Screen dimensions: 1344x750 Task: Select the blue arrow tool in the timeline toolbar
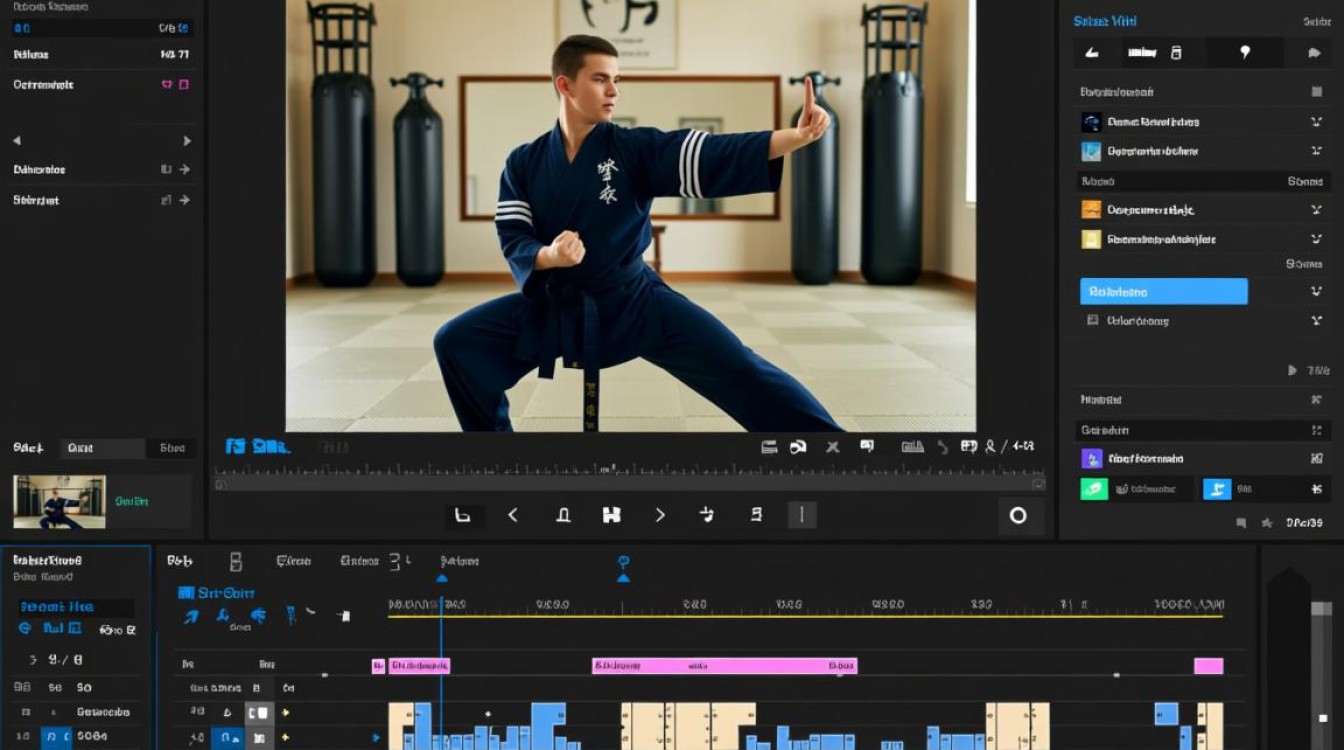tap(190, 616)
